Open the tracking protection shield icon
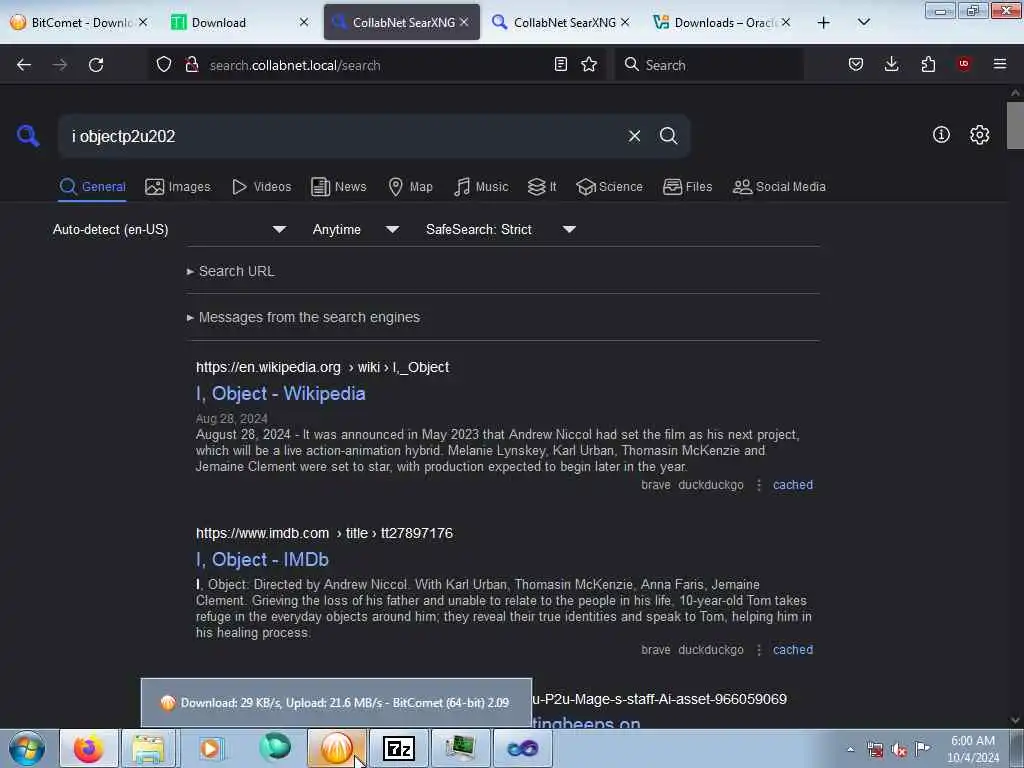Viewport: 1024px width, 768px height. pyautogui.click(x=164, y=65)
